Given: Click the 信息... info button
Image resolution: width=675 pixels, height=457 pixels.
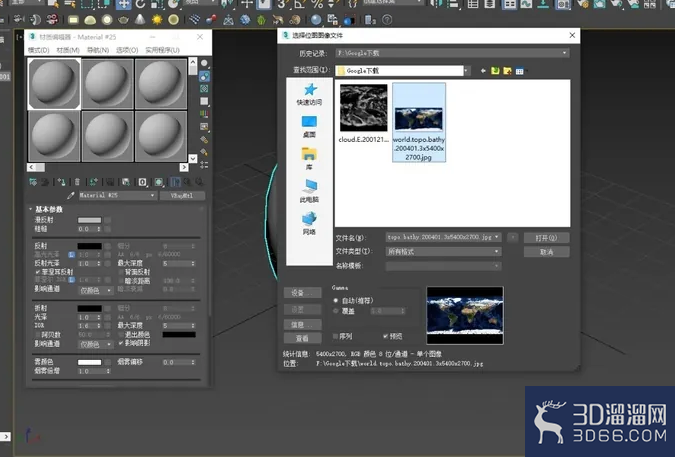Looking at the screenshot, I should click(x=302, y=324).
